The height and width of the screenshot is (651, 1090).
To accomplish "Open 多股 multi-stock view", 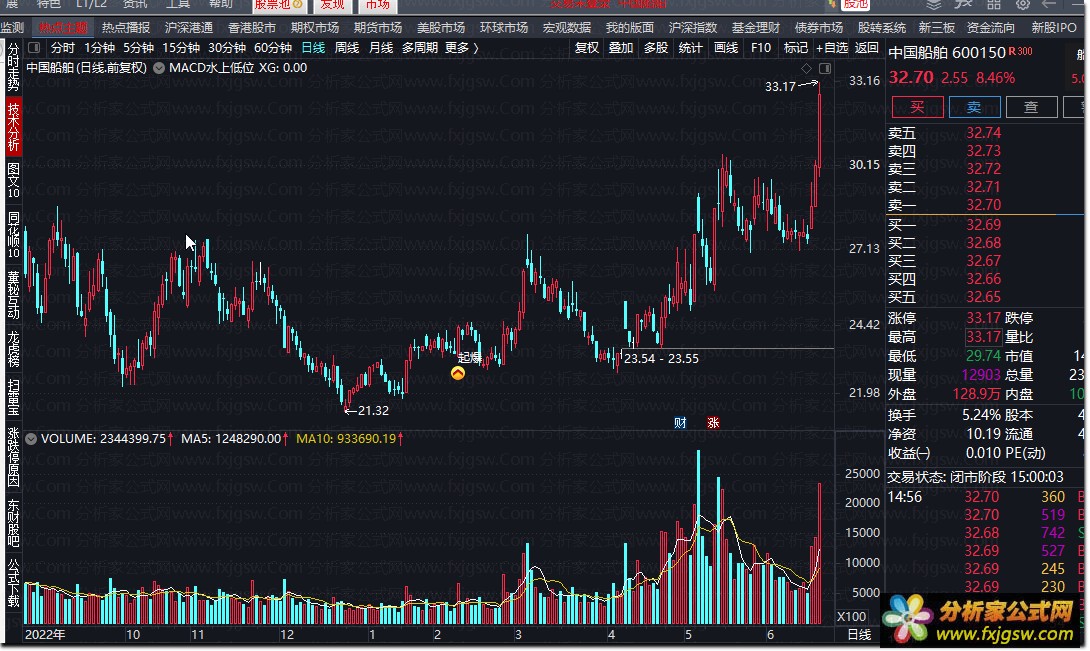I will (656, 48).
